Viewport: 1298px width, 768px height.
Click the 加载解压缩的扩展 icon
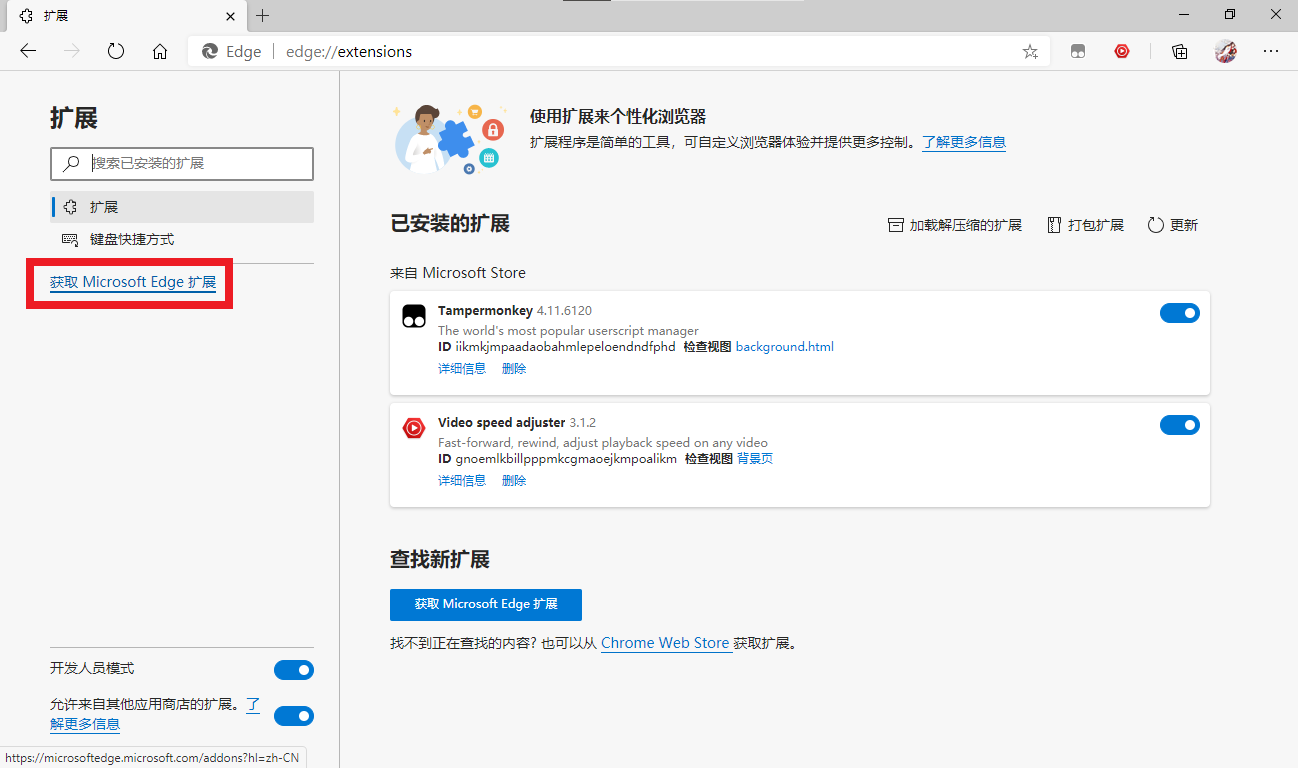tap(896, 225)
